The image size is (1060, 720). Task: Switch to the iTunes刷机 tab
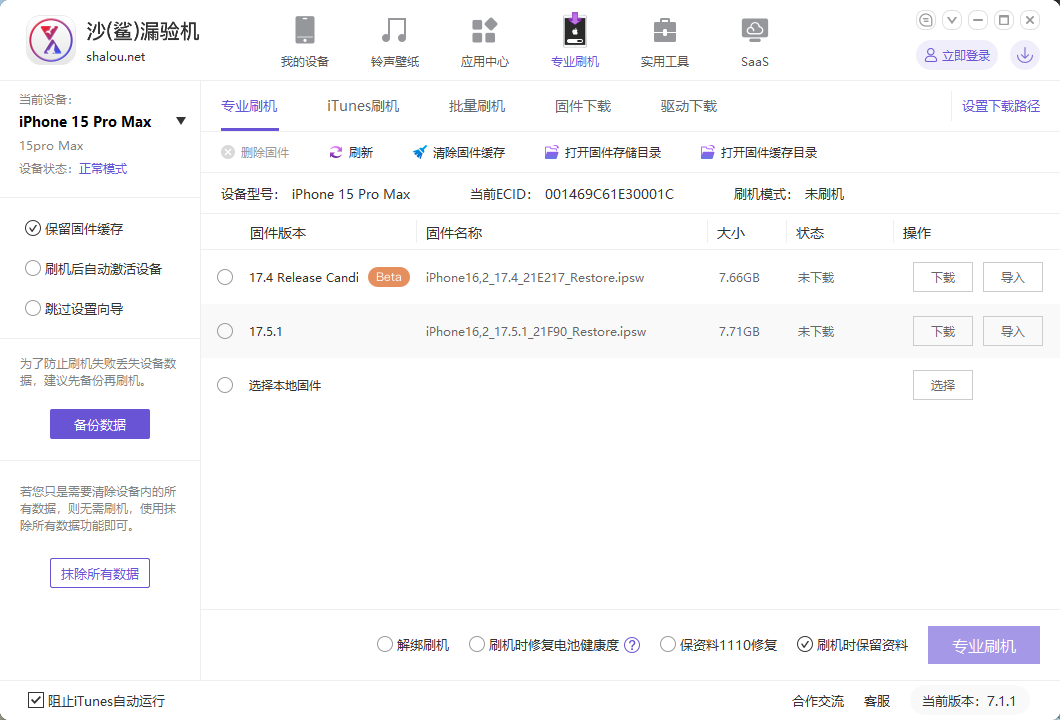pos(363,106)
